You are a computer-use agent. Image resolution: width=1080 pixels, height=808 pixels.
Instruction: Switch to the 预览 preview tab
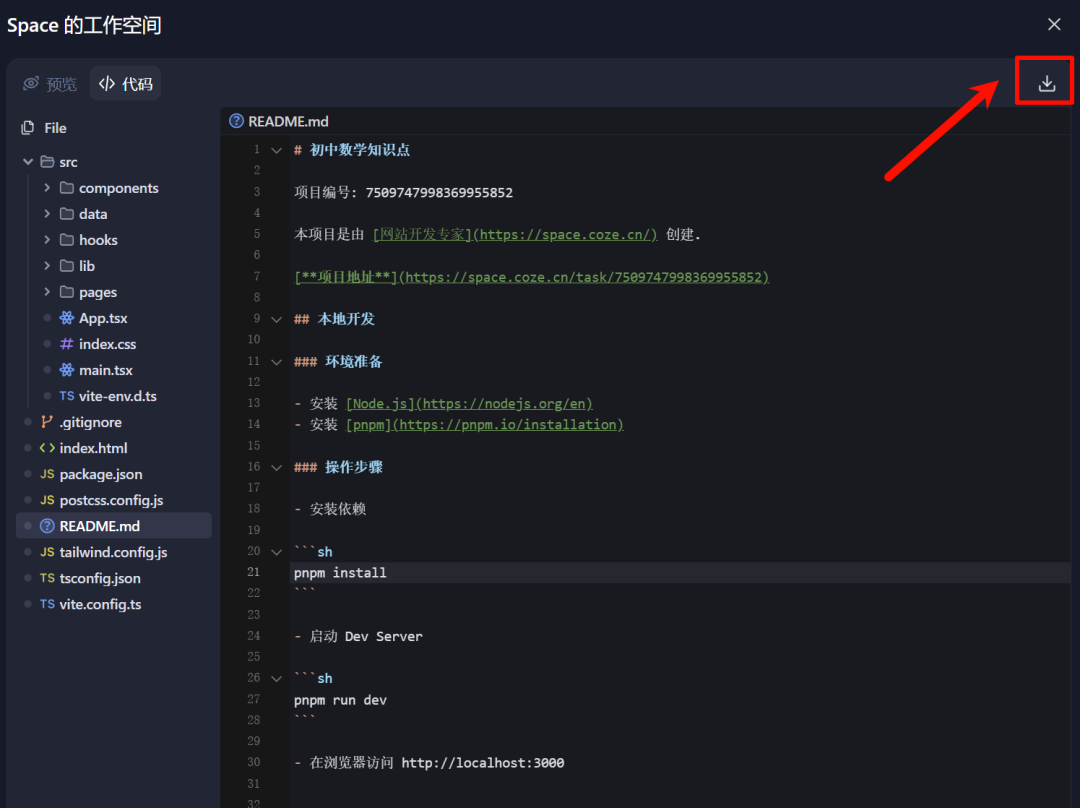(x=50, y=84)
